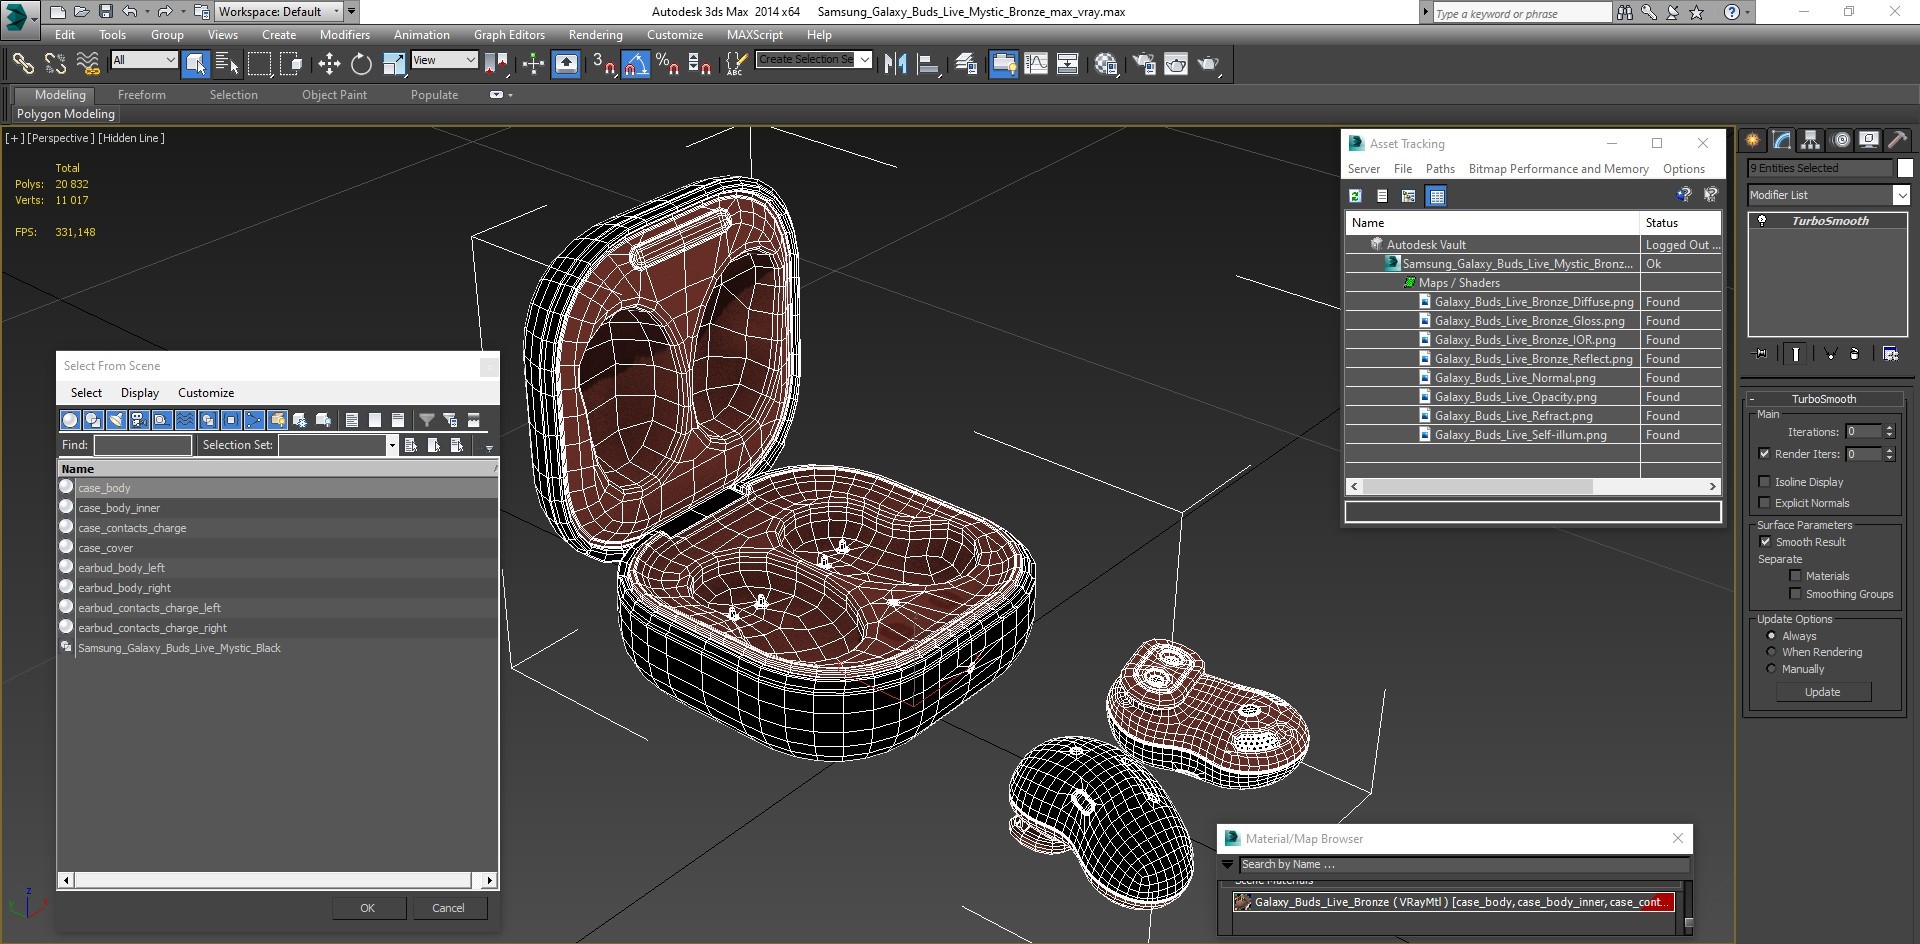Viewport: 1920px width, 944px height.
Task: Select Table View icon in Asset Tracking
Action: click(1436, 196)
